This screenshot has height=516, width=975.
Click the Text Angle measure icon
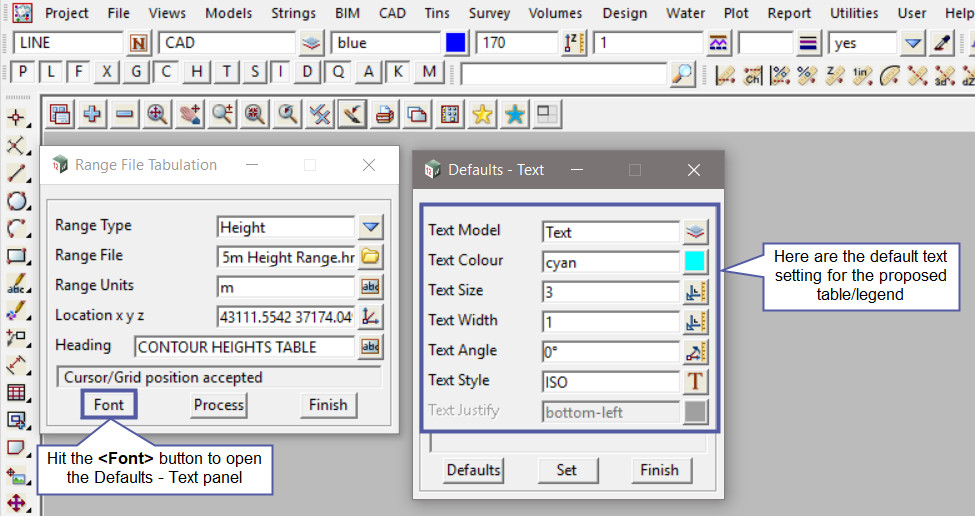click(x=695, y=351)
